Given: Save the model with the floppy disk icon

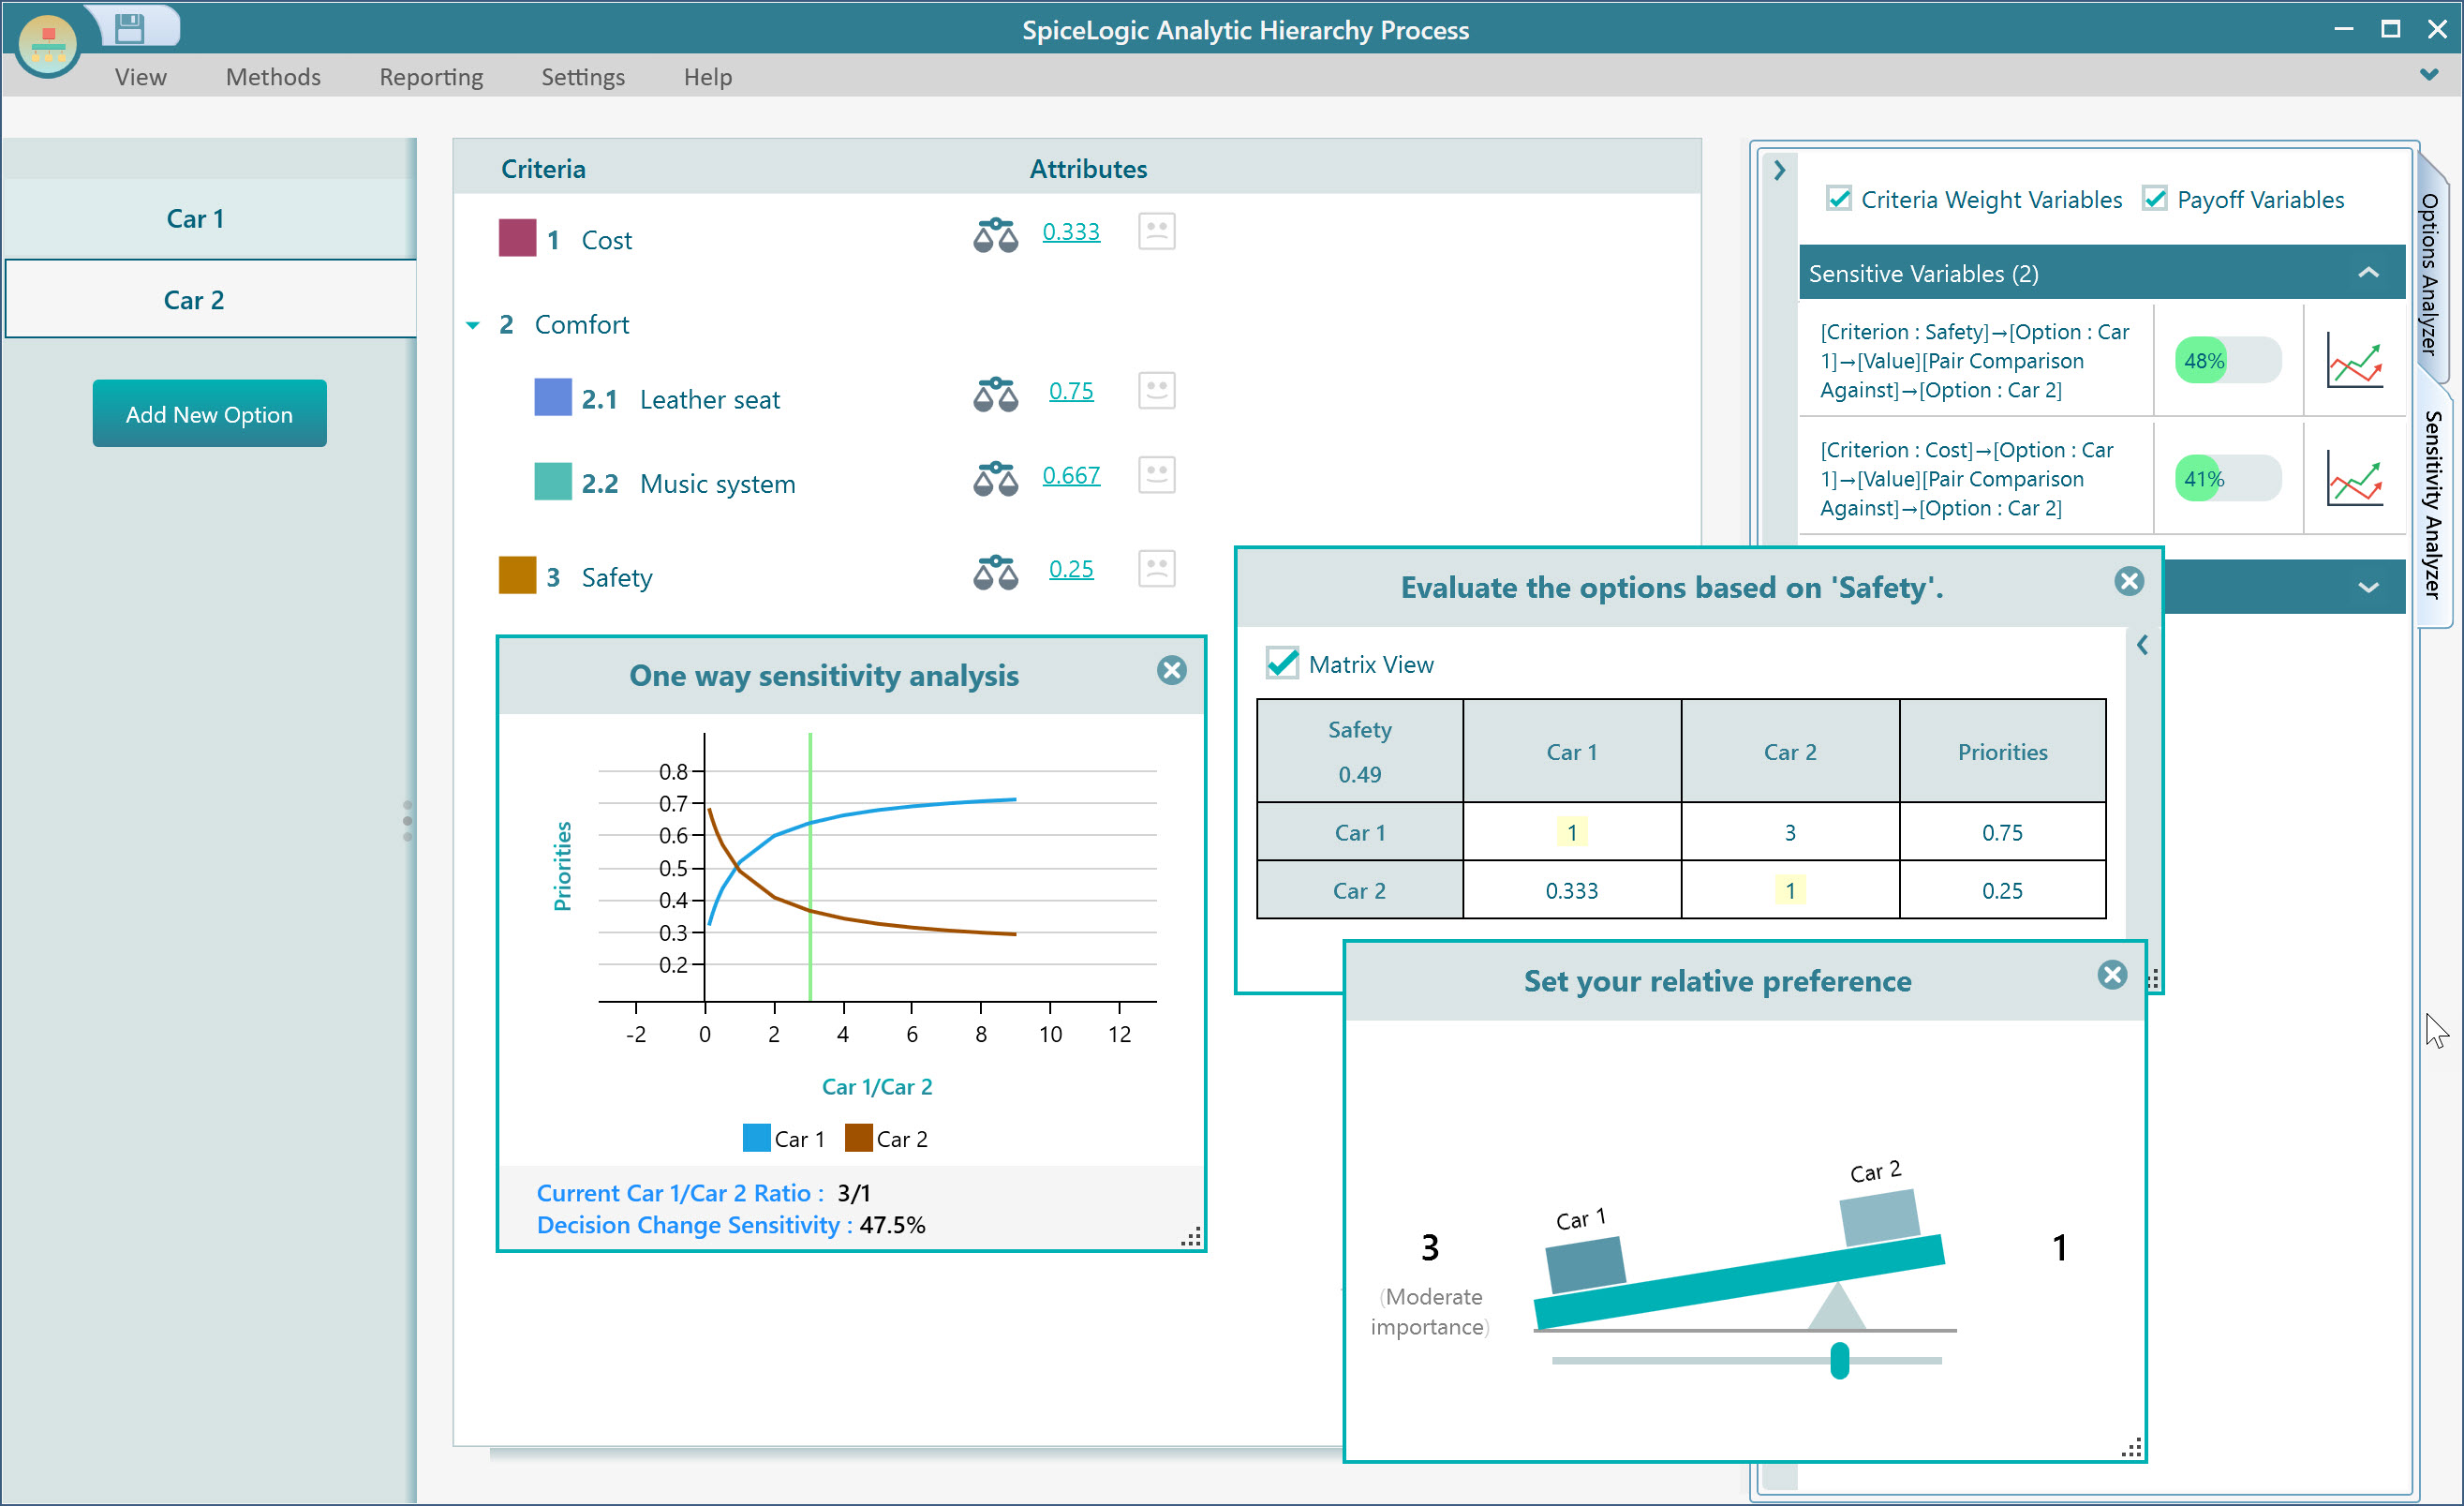Looking at the screenshot, I should (130, 28).
